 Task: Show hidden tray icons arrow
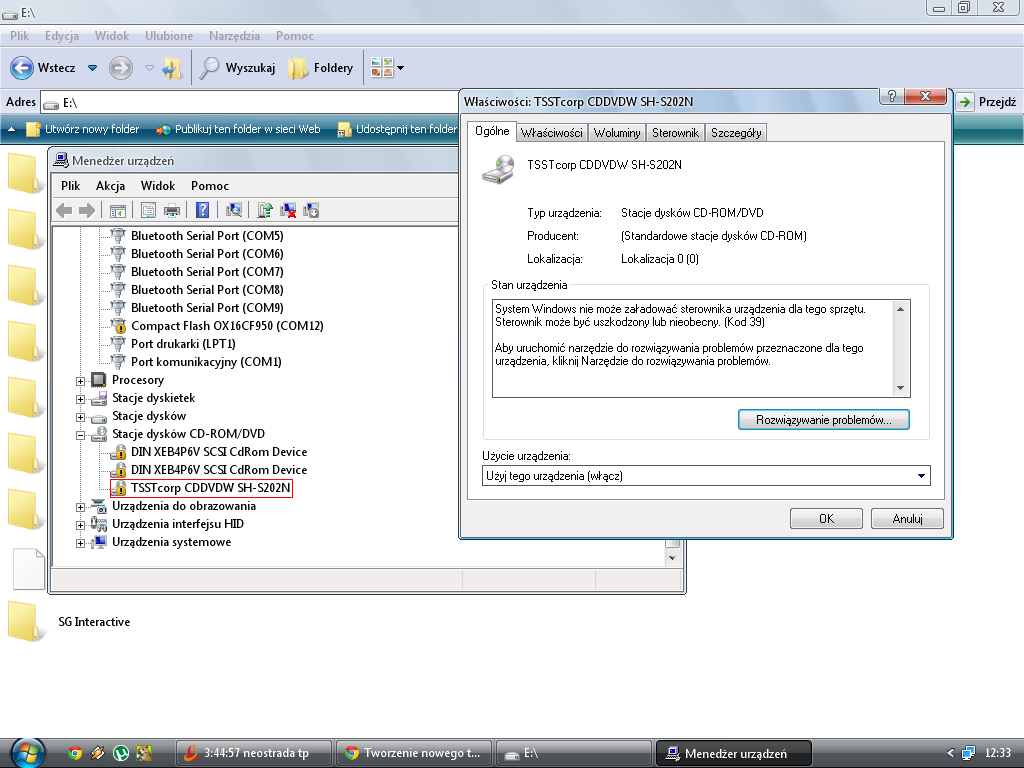tap(950, 753)
